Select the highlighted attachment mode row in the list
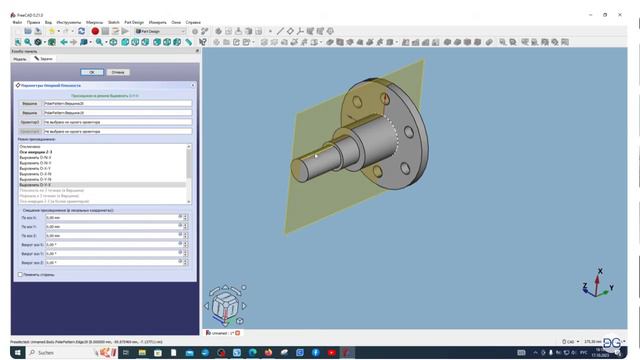640x360 pixels. tap(102, 185)
